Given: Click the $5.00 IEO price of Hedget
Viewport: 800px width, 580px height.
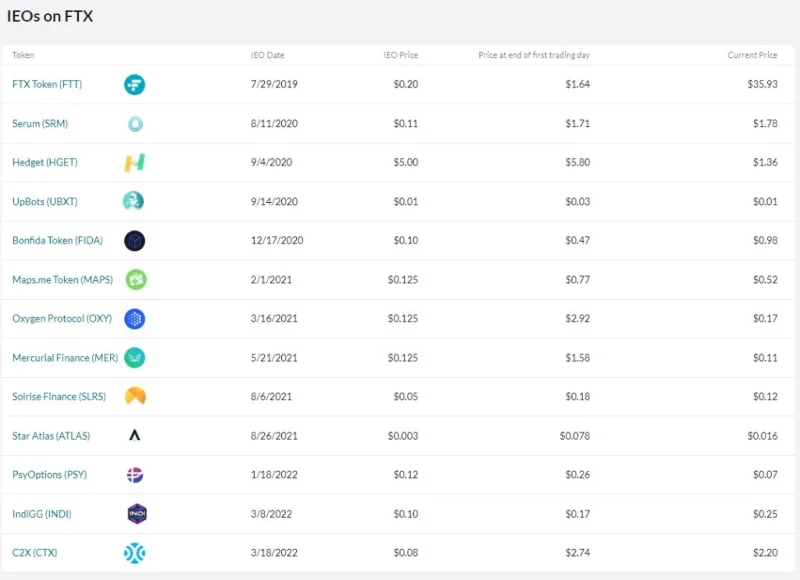Looking at the screenshot, I should point(406,162).
